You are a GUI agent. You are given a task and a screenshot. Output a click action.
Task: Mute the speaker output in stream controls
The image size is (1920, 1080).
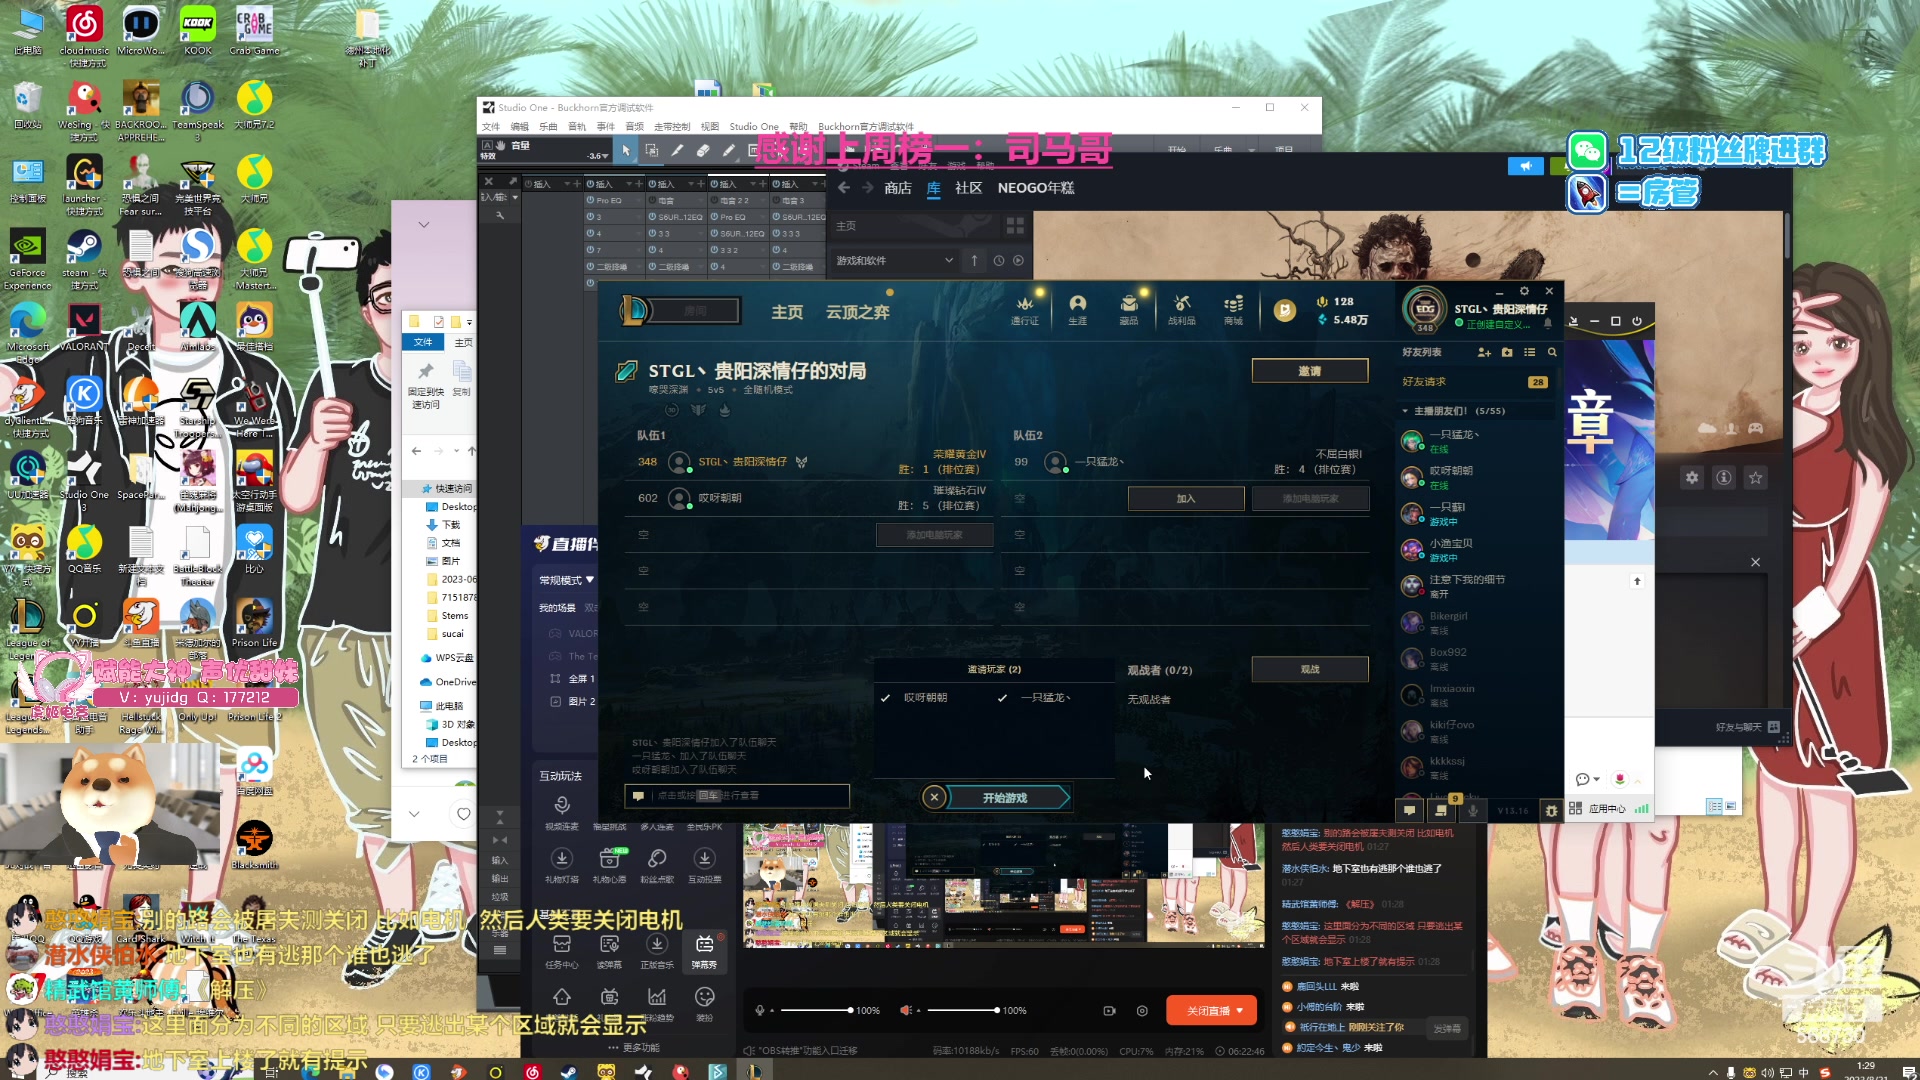pyautogui.click(x=905, y=1011)
